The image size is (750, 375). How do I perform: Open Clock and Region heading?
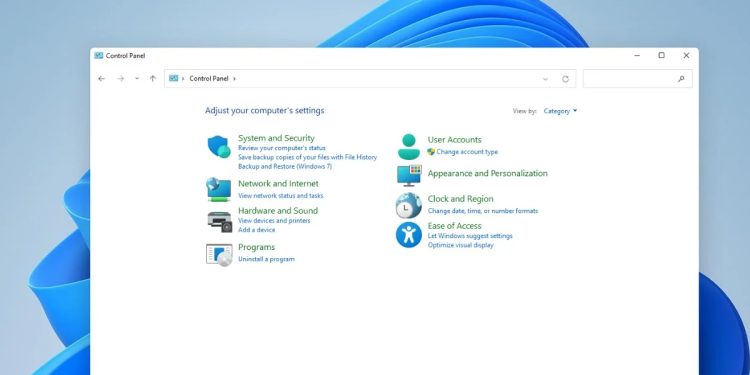click(461, 199)
